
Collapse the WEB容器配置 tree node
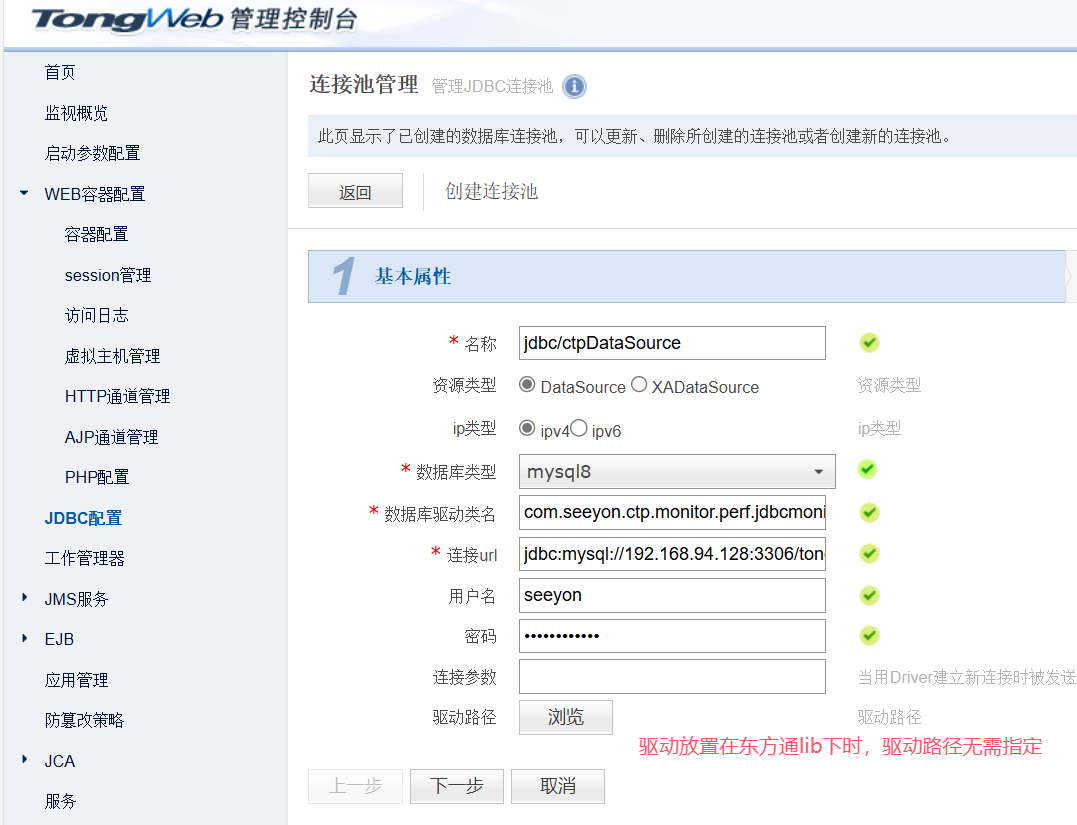coord(24,193)
